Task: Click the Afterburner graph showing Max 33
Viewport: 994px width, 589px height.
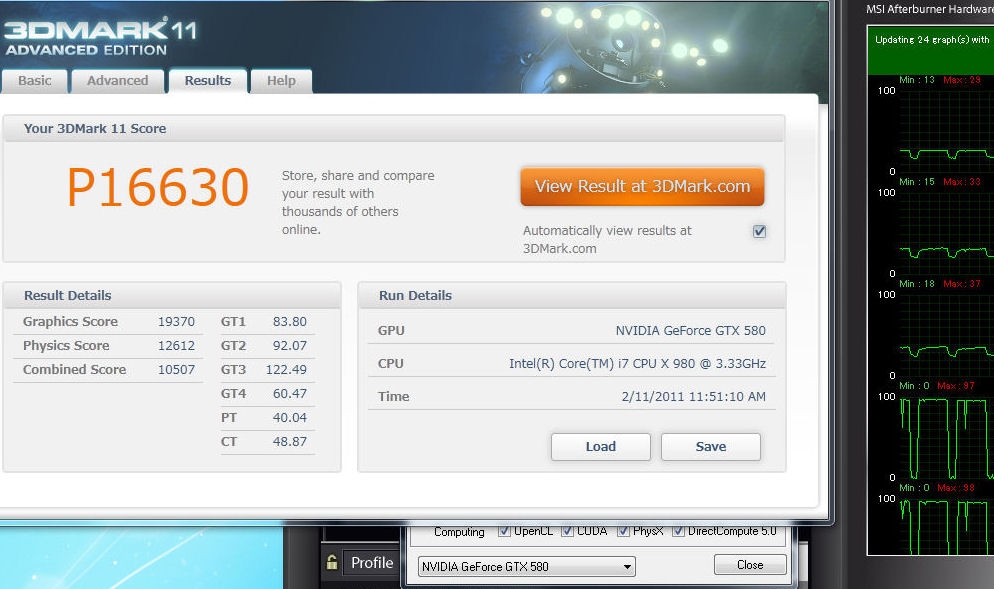Action: (946, 232)
